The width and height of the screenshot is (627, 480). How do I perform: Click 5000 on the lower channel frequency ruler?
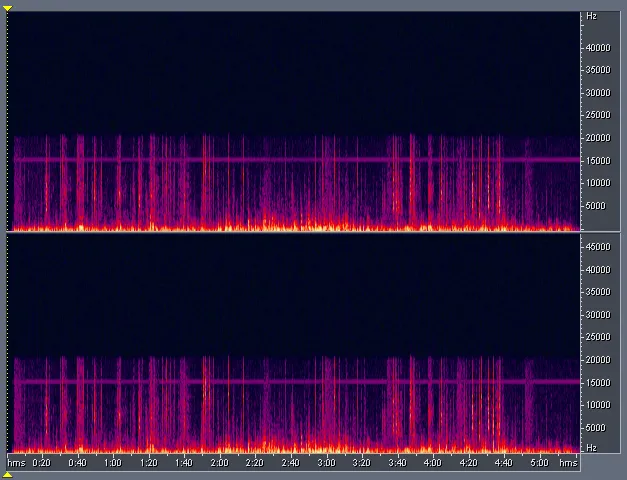pos(596,428)
